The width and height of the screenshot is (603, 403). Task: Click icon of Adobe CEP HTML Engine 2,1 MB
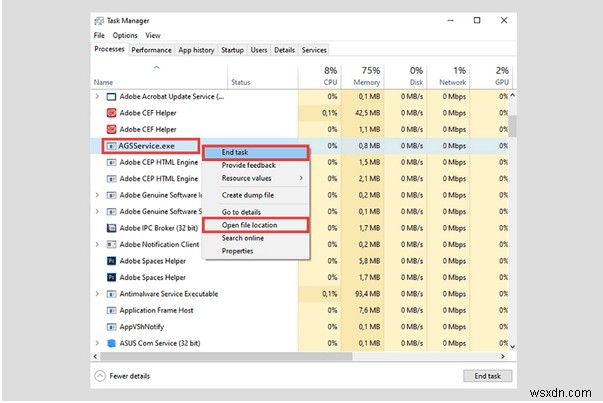[x=111, y=179]
